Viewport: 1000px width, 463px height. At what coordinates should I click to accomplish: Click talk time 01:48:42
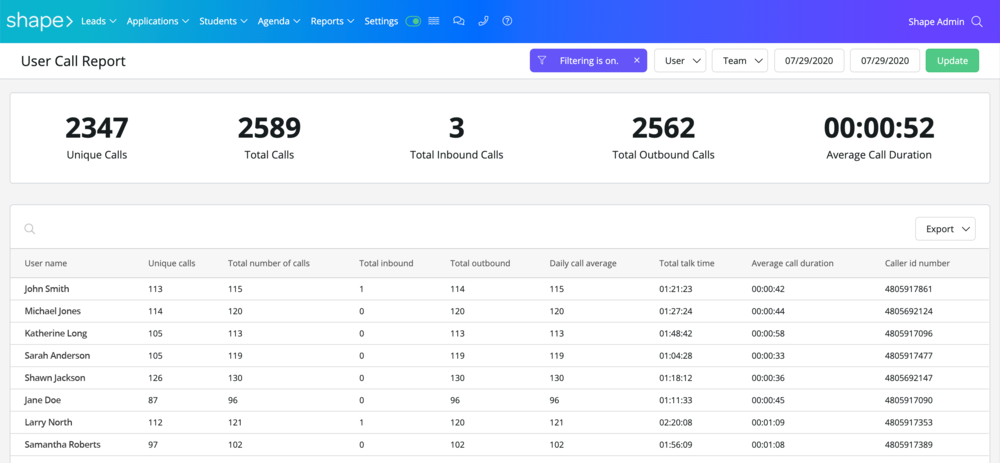676,334
